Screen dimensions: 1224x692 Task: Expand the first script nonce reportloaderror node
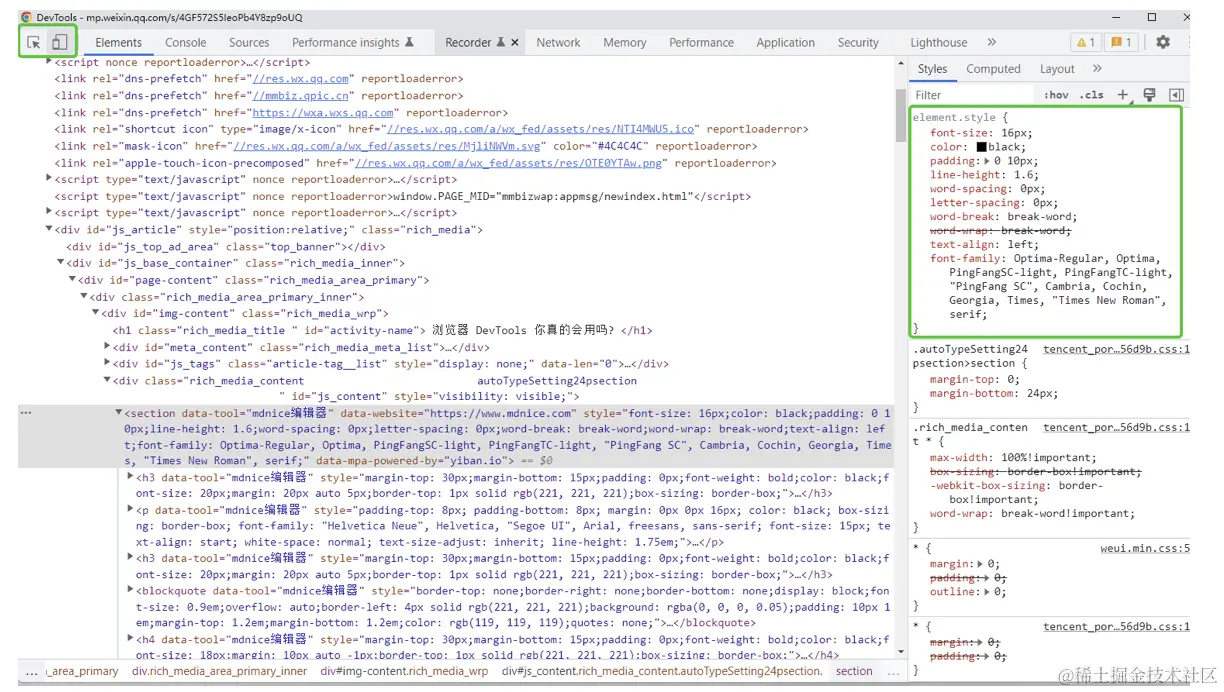49,62
